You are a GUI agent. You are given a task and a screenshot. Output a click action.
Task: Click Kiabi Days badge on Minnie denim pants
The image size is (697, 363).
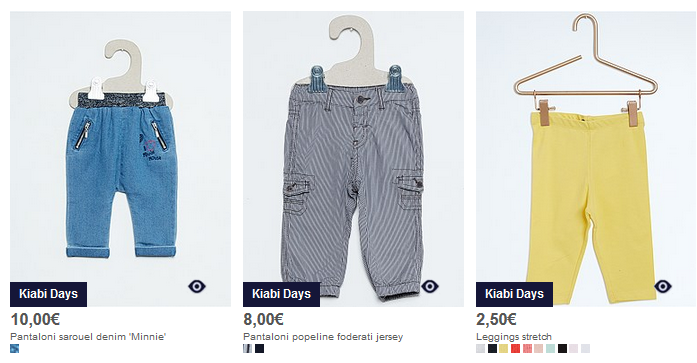coord(48,294)
